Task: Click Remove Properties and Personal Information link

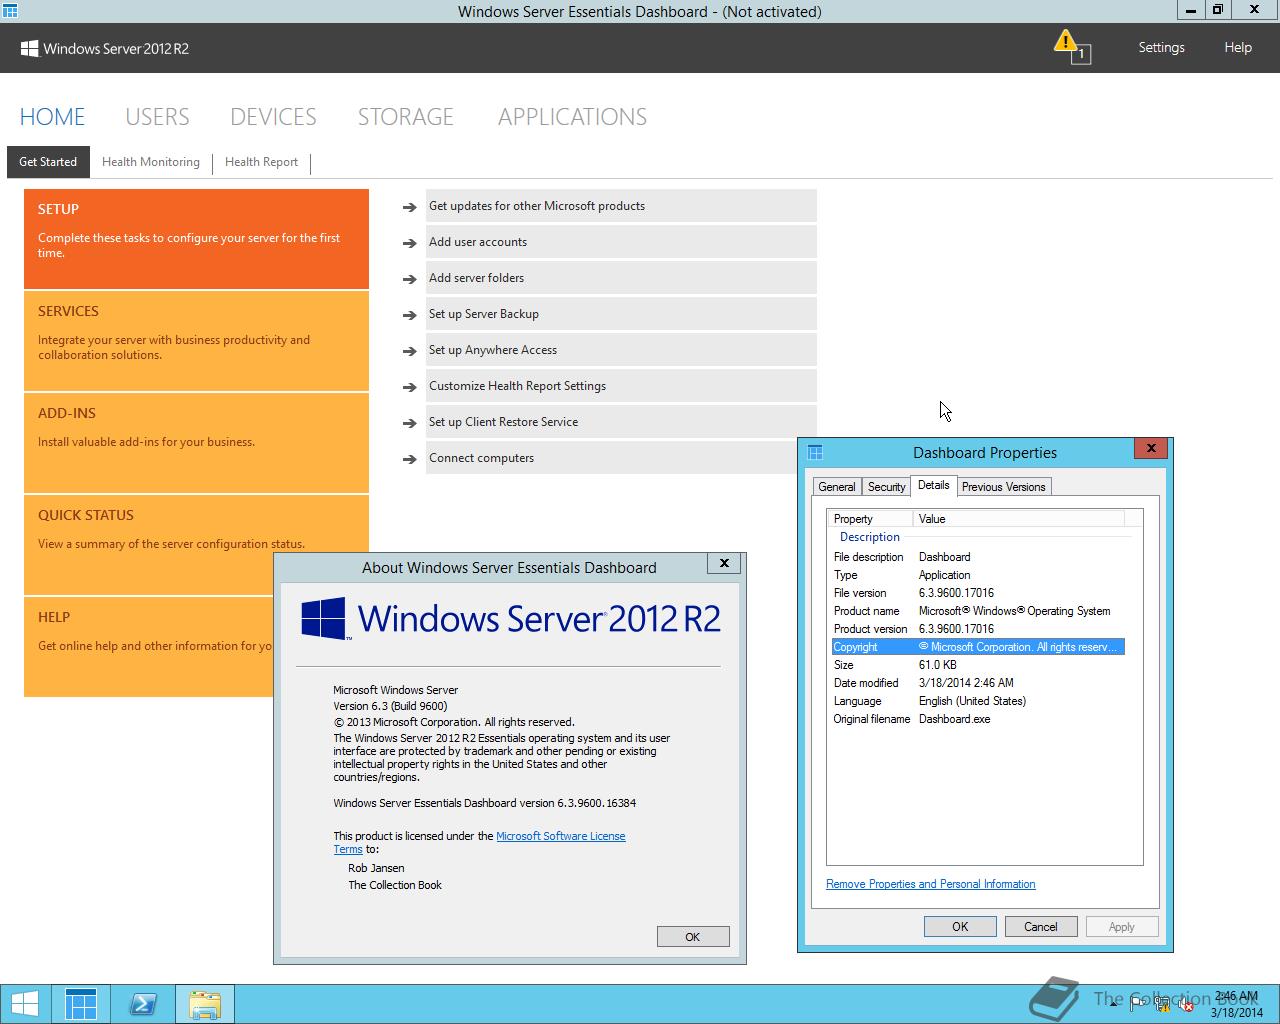Action: tap(930, 884)
